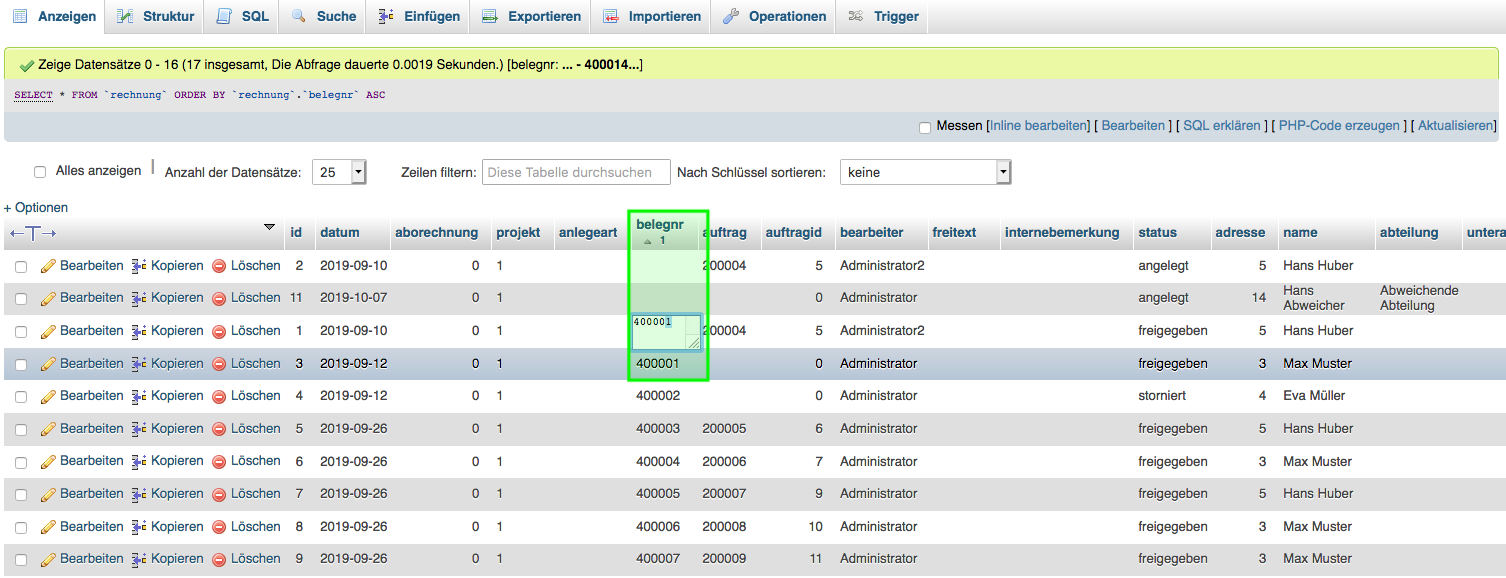Screen dimensions: 1506x578
Task: Enable the Alles anzeigen checkbox
Action: pyautogui.click(x=40, y=172)
